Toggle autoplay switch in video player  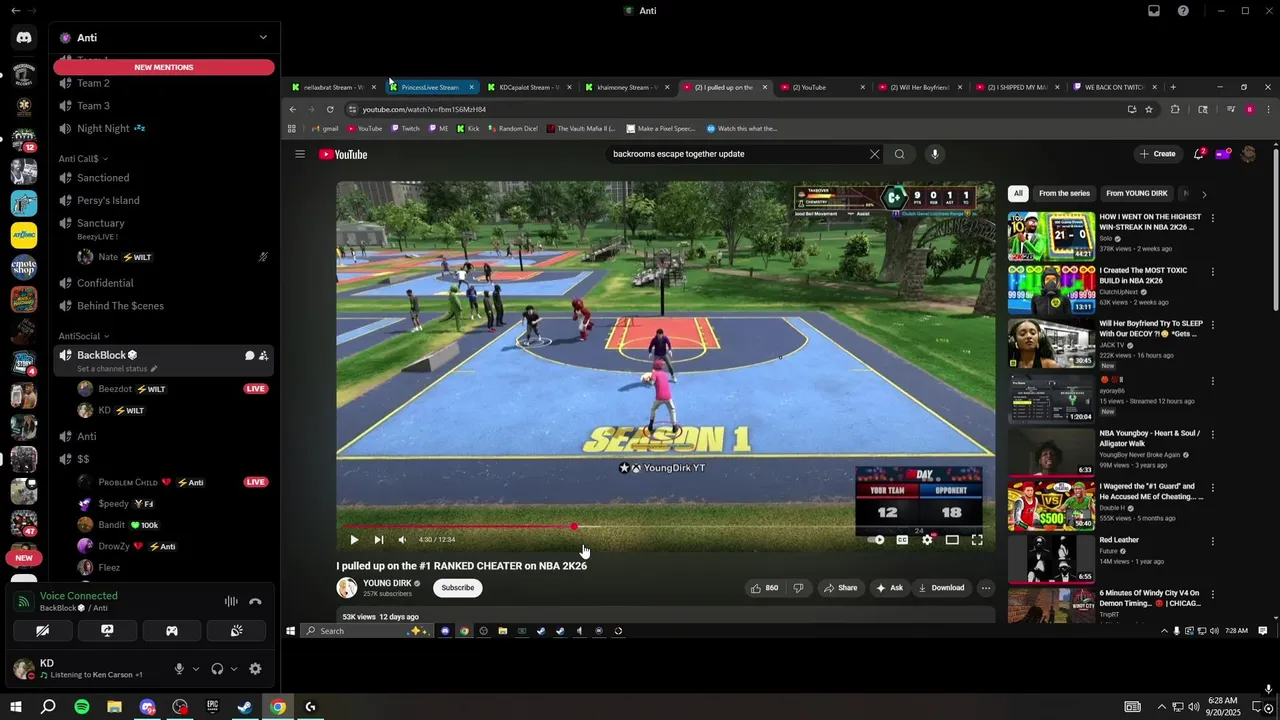[x=876, y=539]
